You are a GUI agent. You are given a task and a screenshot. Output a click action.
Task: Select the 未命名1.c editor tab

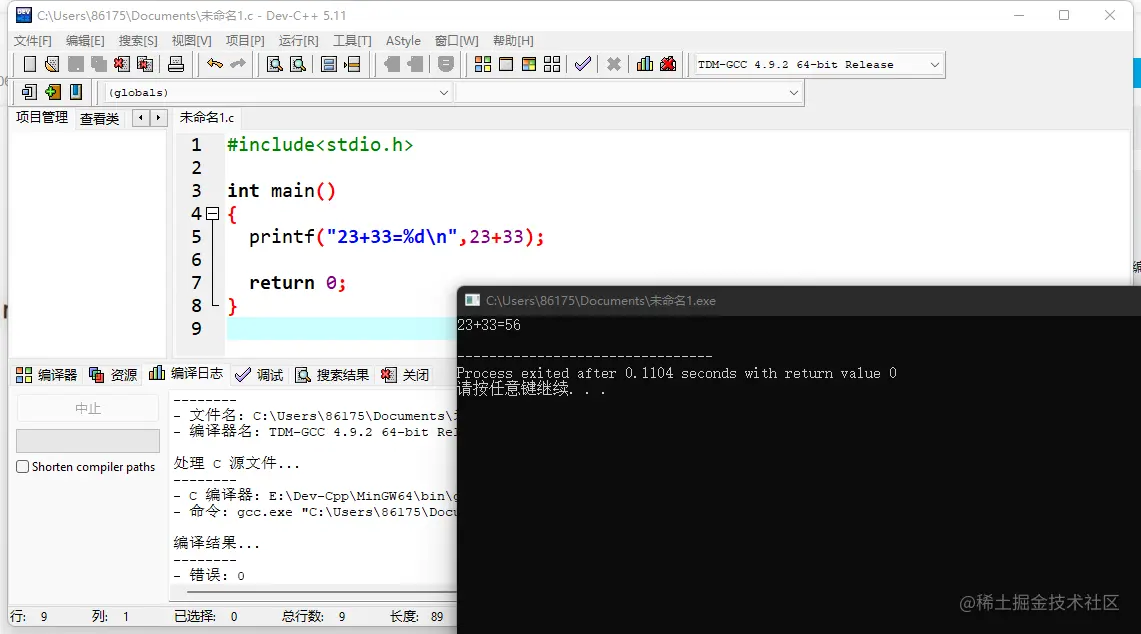[207, 117]
